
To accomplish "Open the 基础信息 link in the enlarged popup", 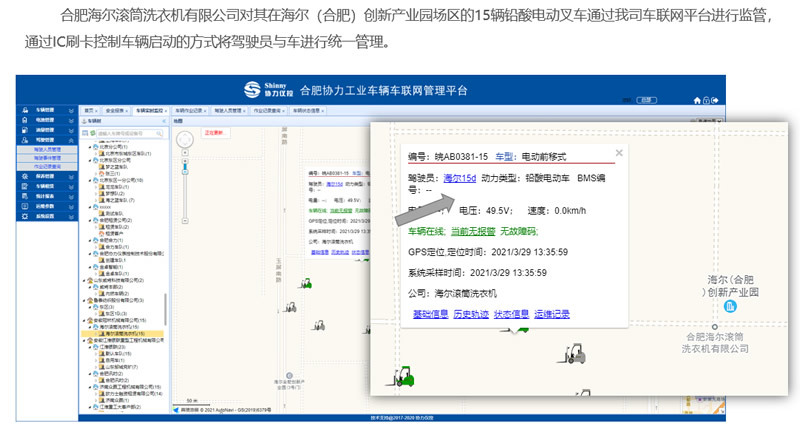I will click(x=431, y=314).
